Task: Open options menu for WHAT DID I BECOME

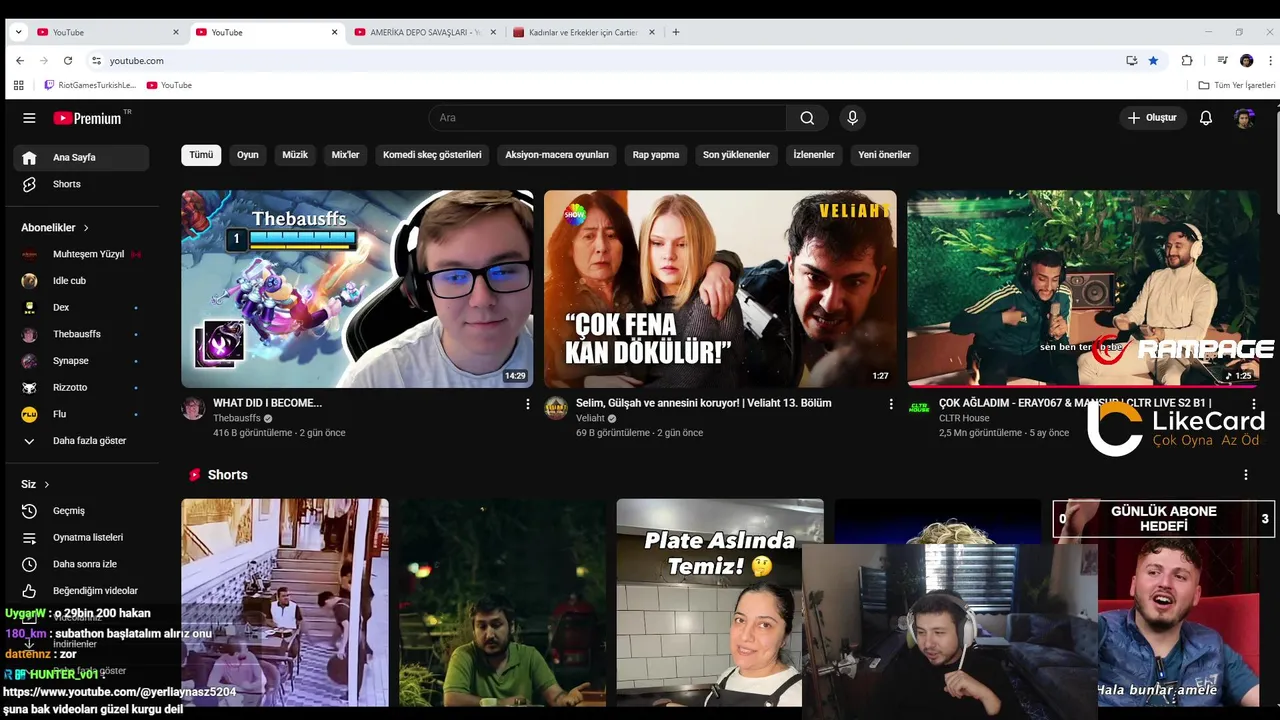Action: click(x=528, y=404)
